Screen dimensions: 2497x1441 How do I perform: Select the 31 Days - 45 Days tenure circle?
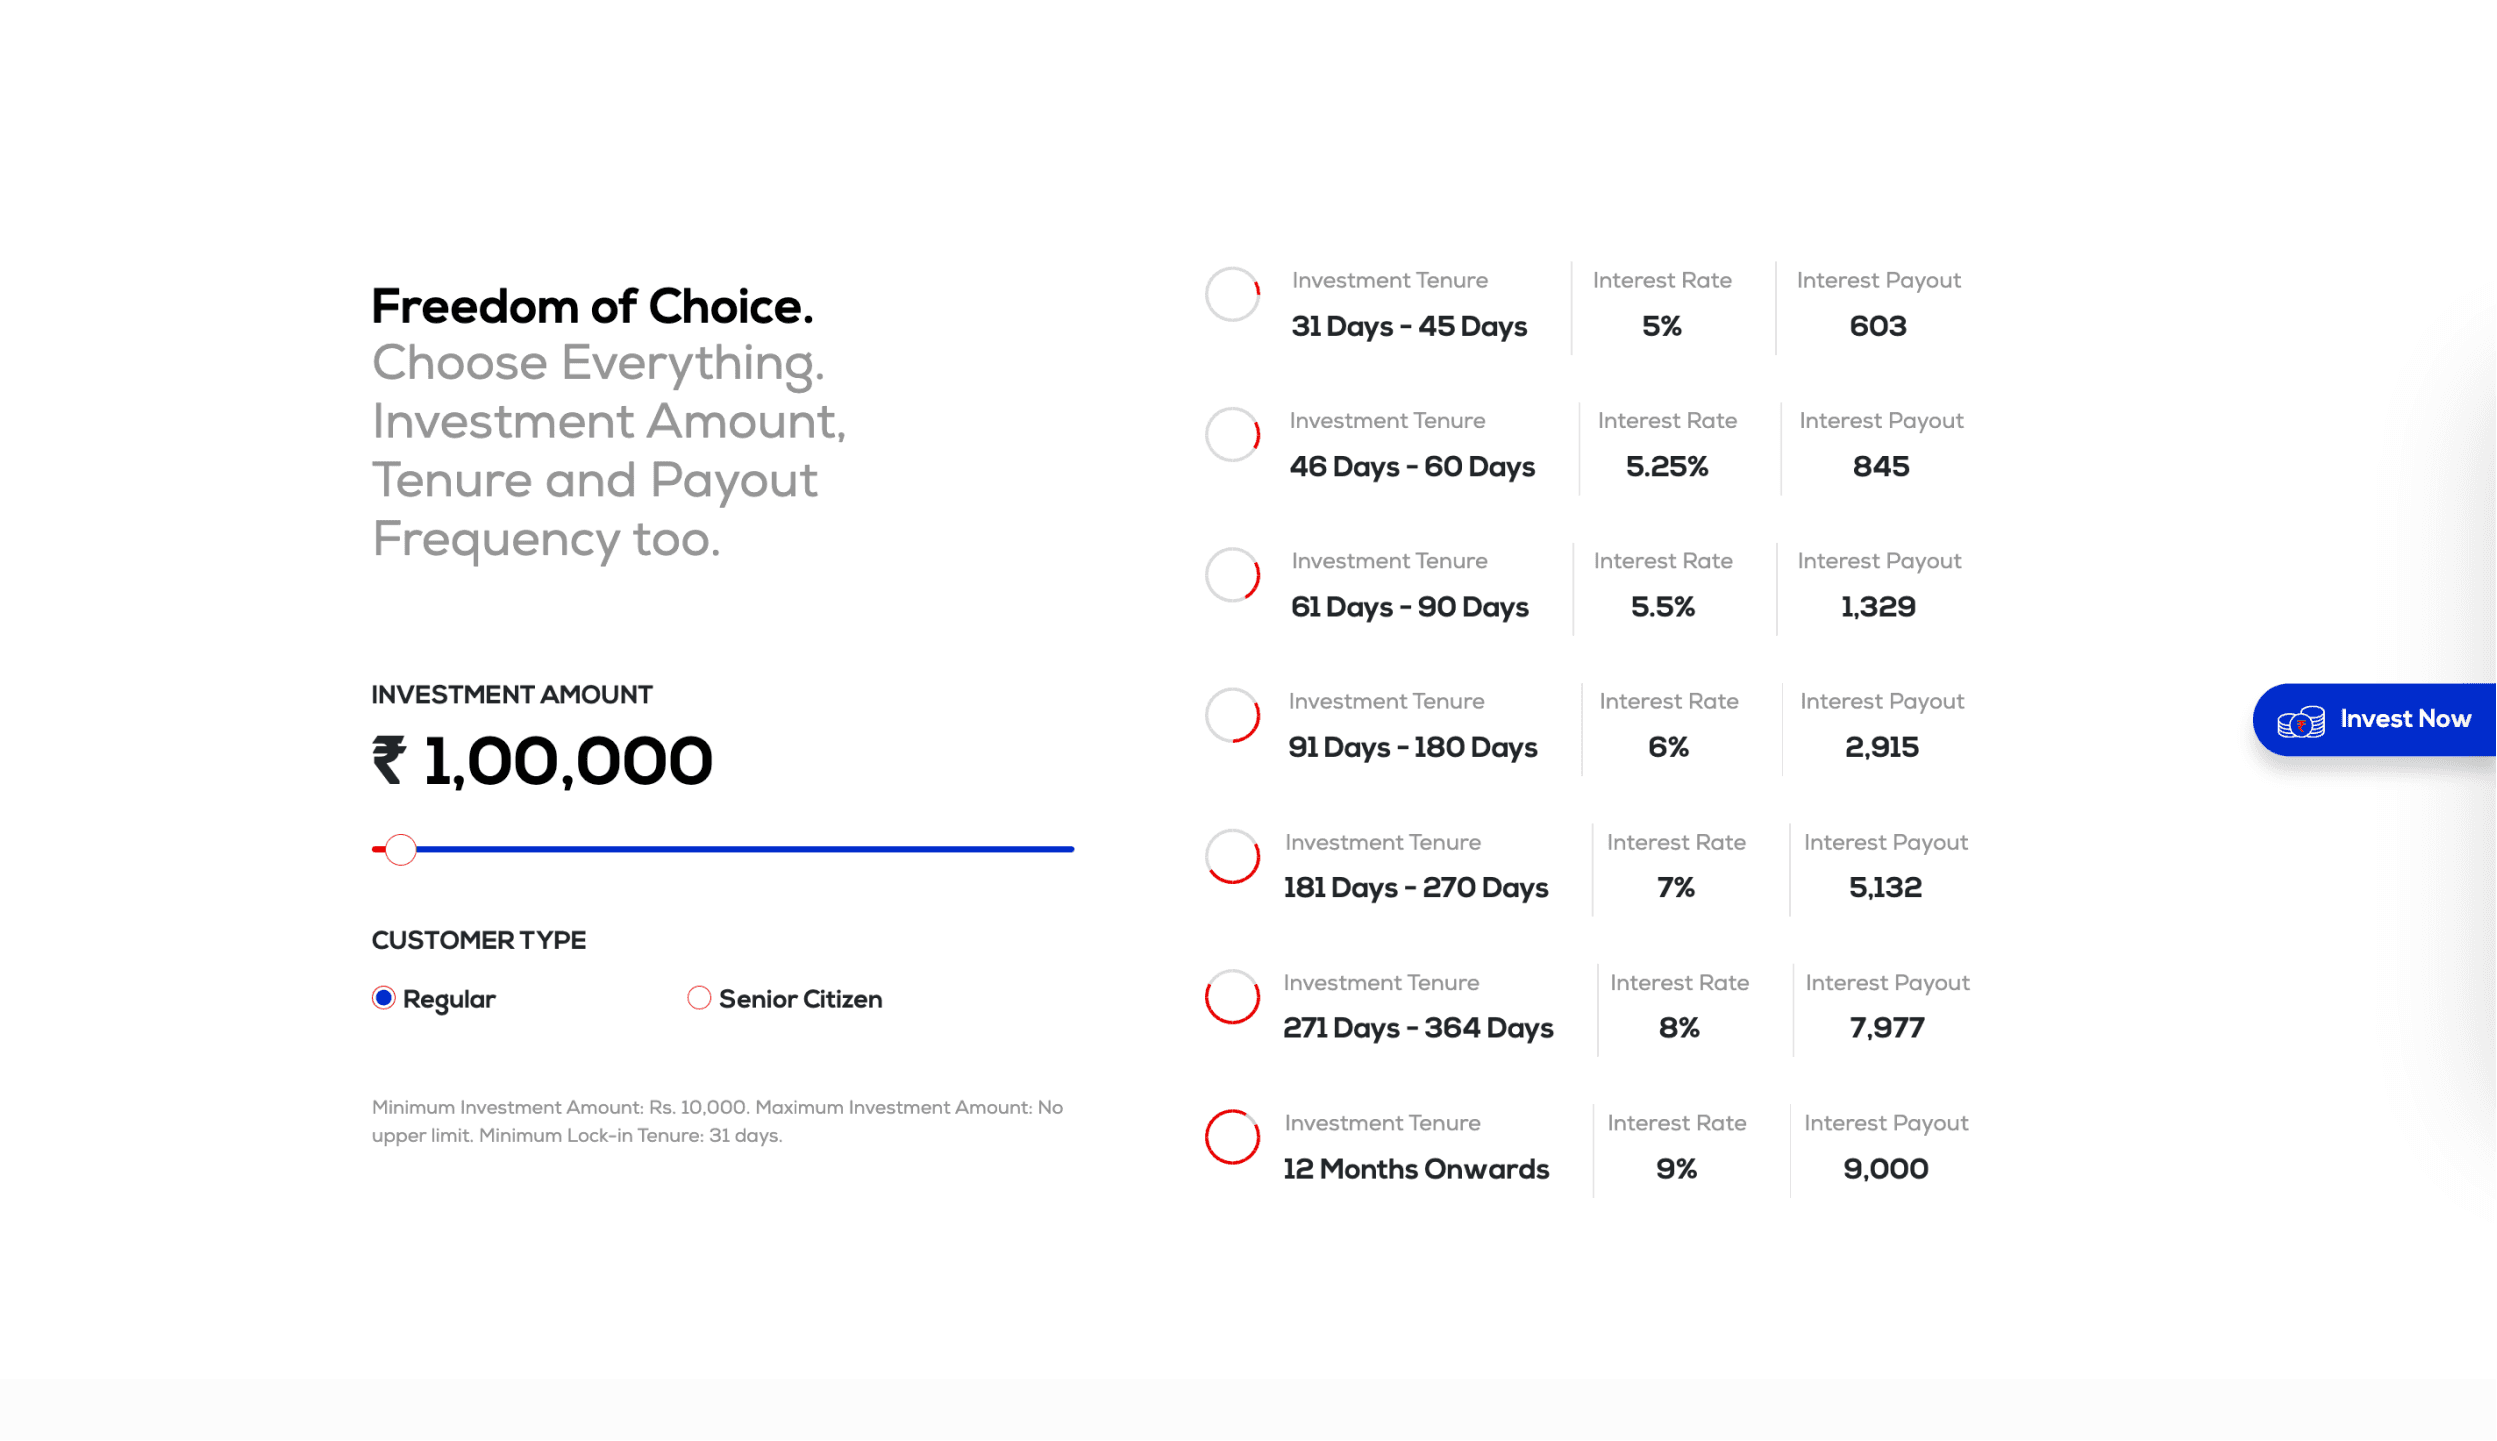tap(1232, 295)
